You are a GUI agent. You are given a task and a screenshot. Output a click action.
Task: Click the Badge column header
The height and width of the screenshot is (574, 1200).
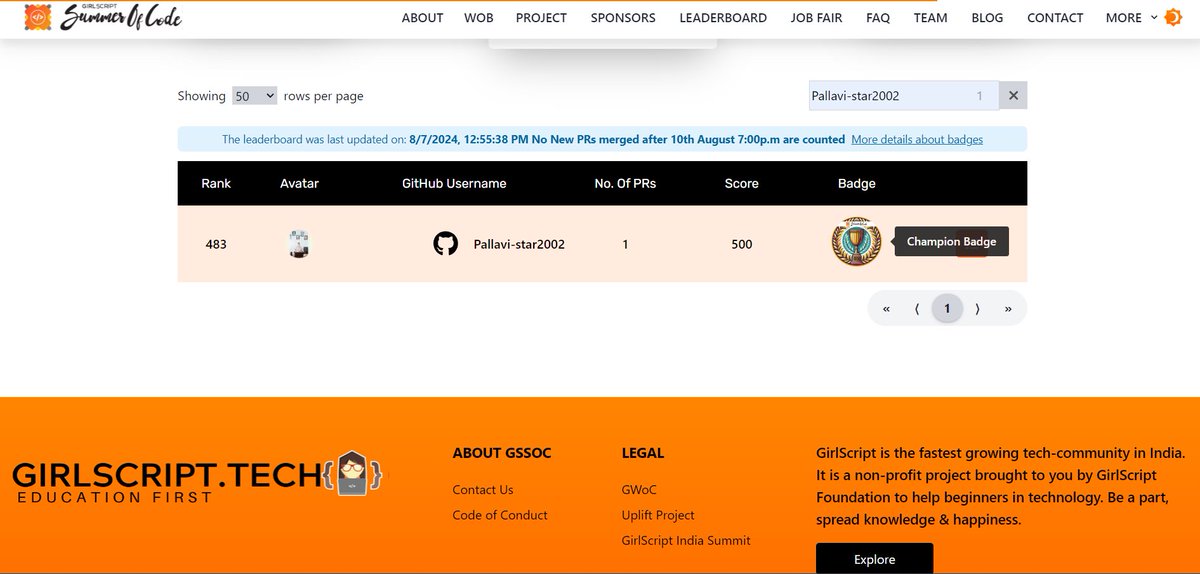click(857, 183)
